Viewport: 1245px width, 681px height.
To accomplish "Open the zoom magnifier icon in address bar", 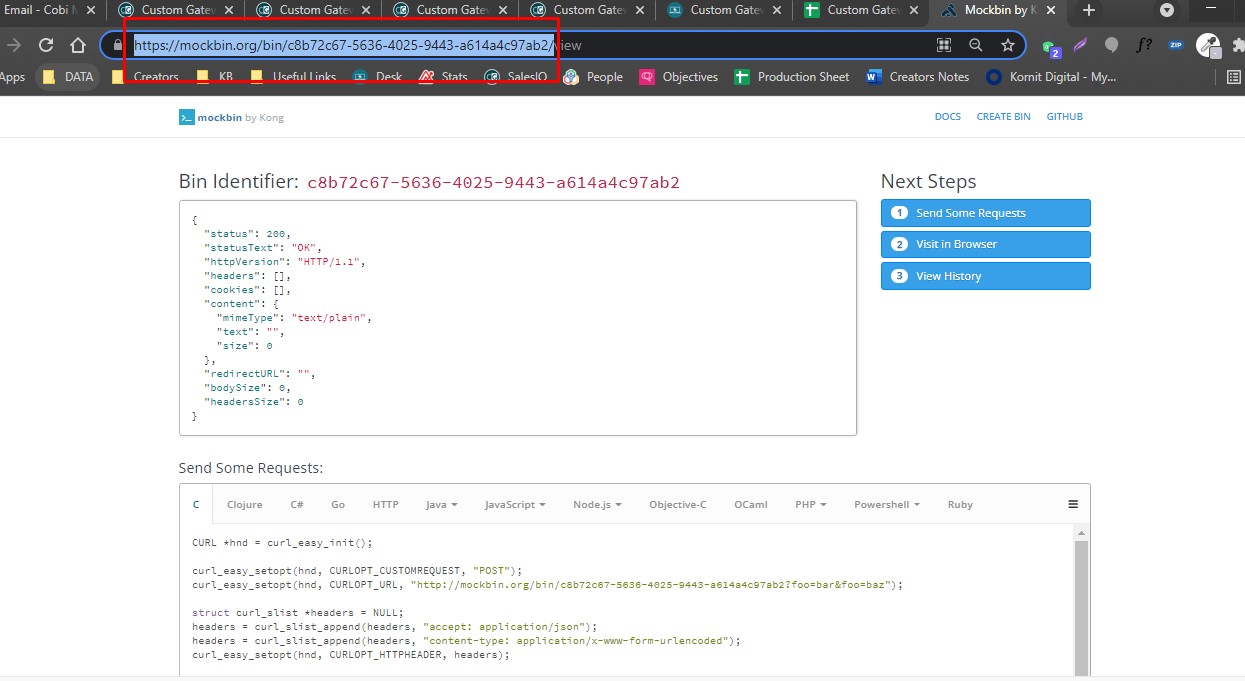I will [975, 45].
